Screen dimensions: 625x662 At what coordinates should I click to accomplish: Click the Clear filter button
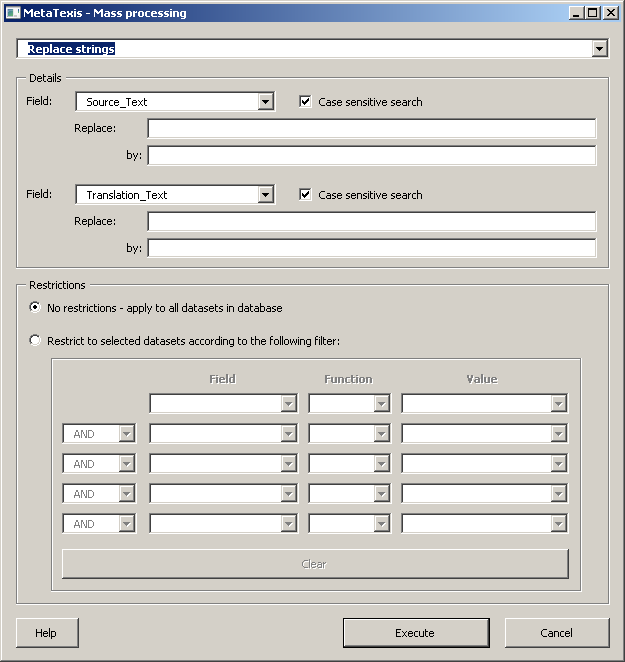315,564
